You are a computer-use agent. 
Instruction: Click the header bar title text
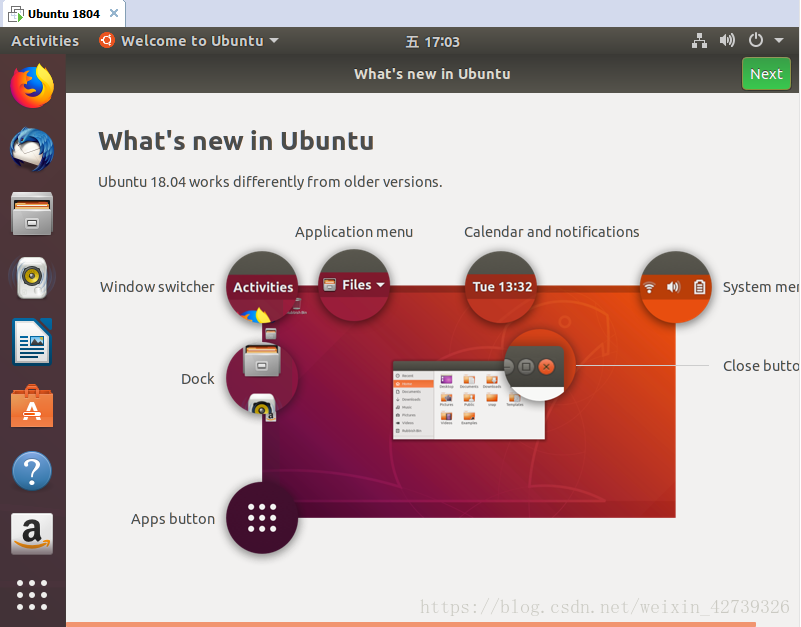[x=432, y=74]
